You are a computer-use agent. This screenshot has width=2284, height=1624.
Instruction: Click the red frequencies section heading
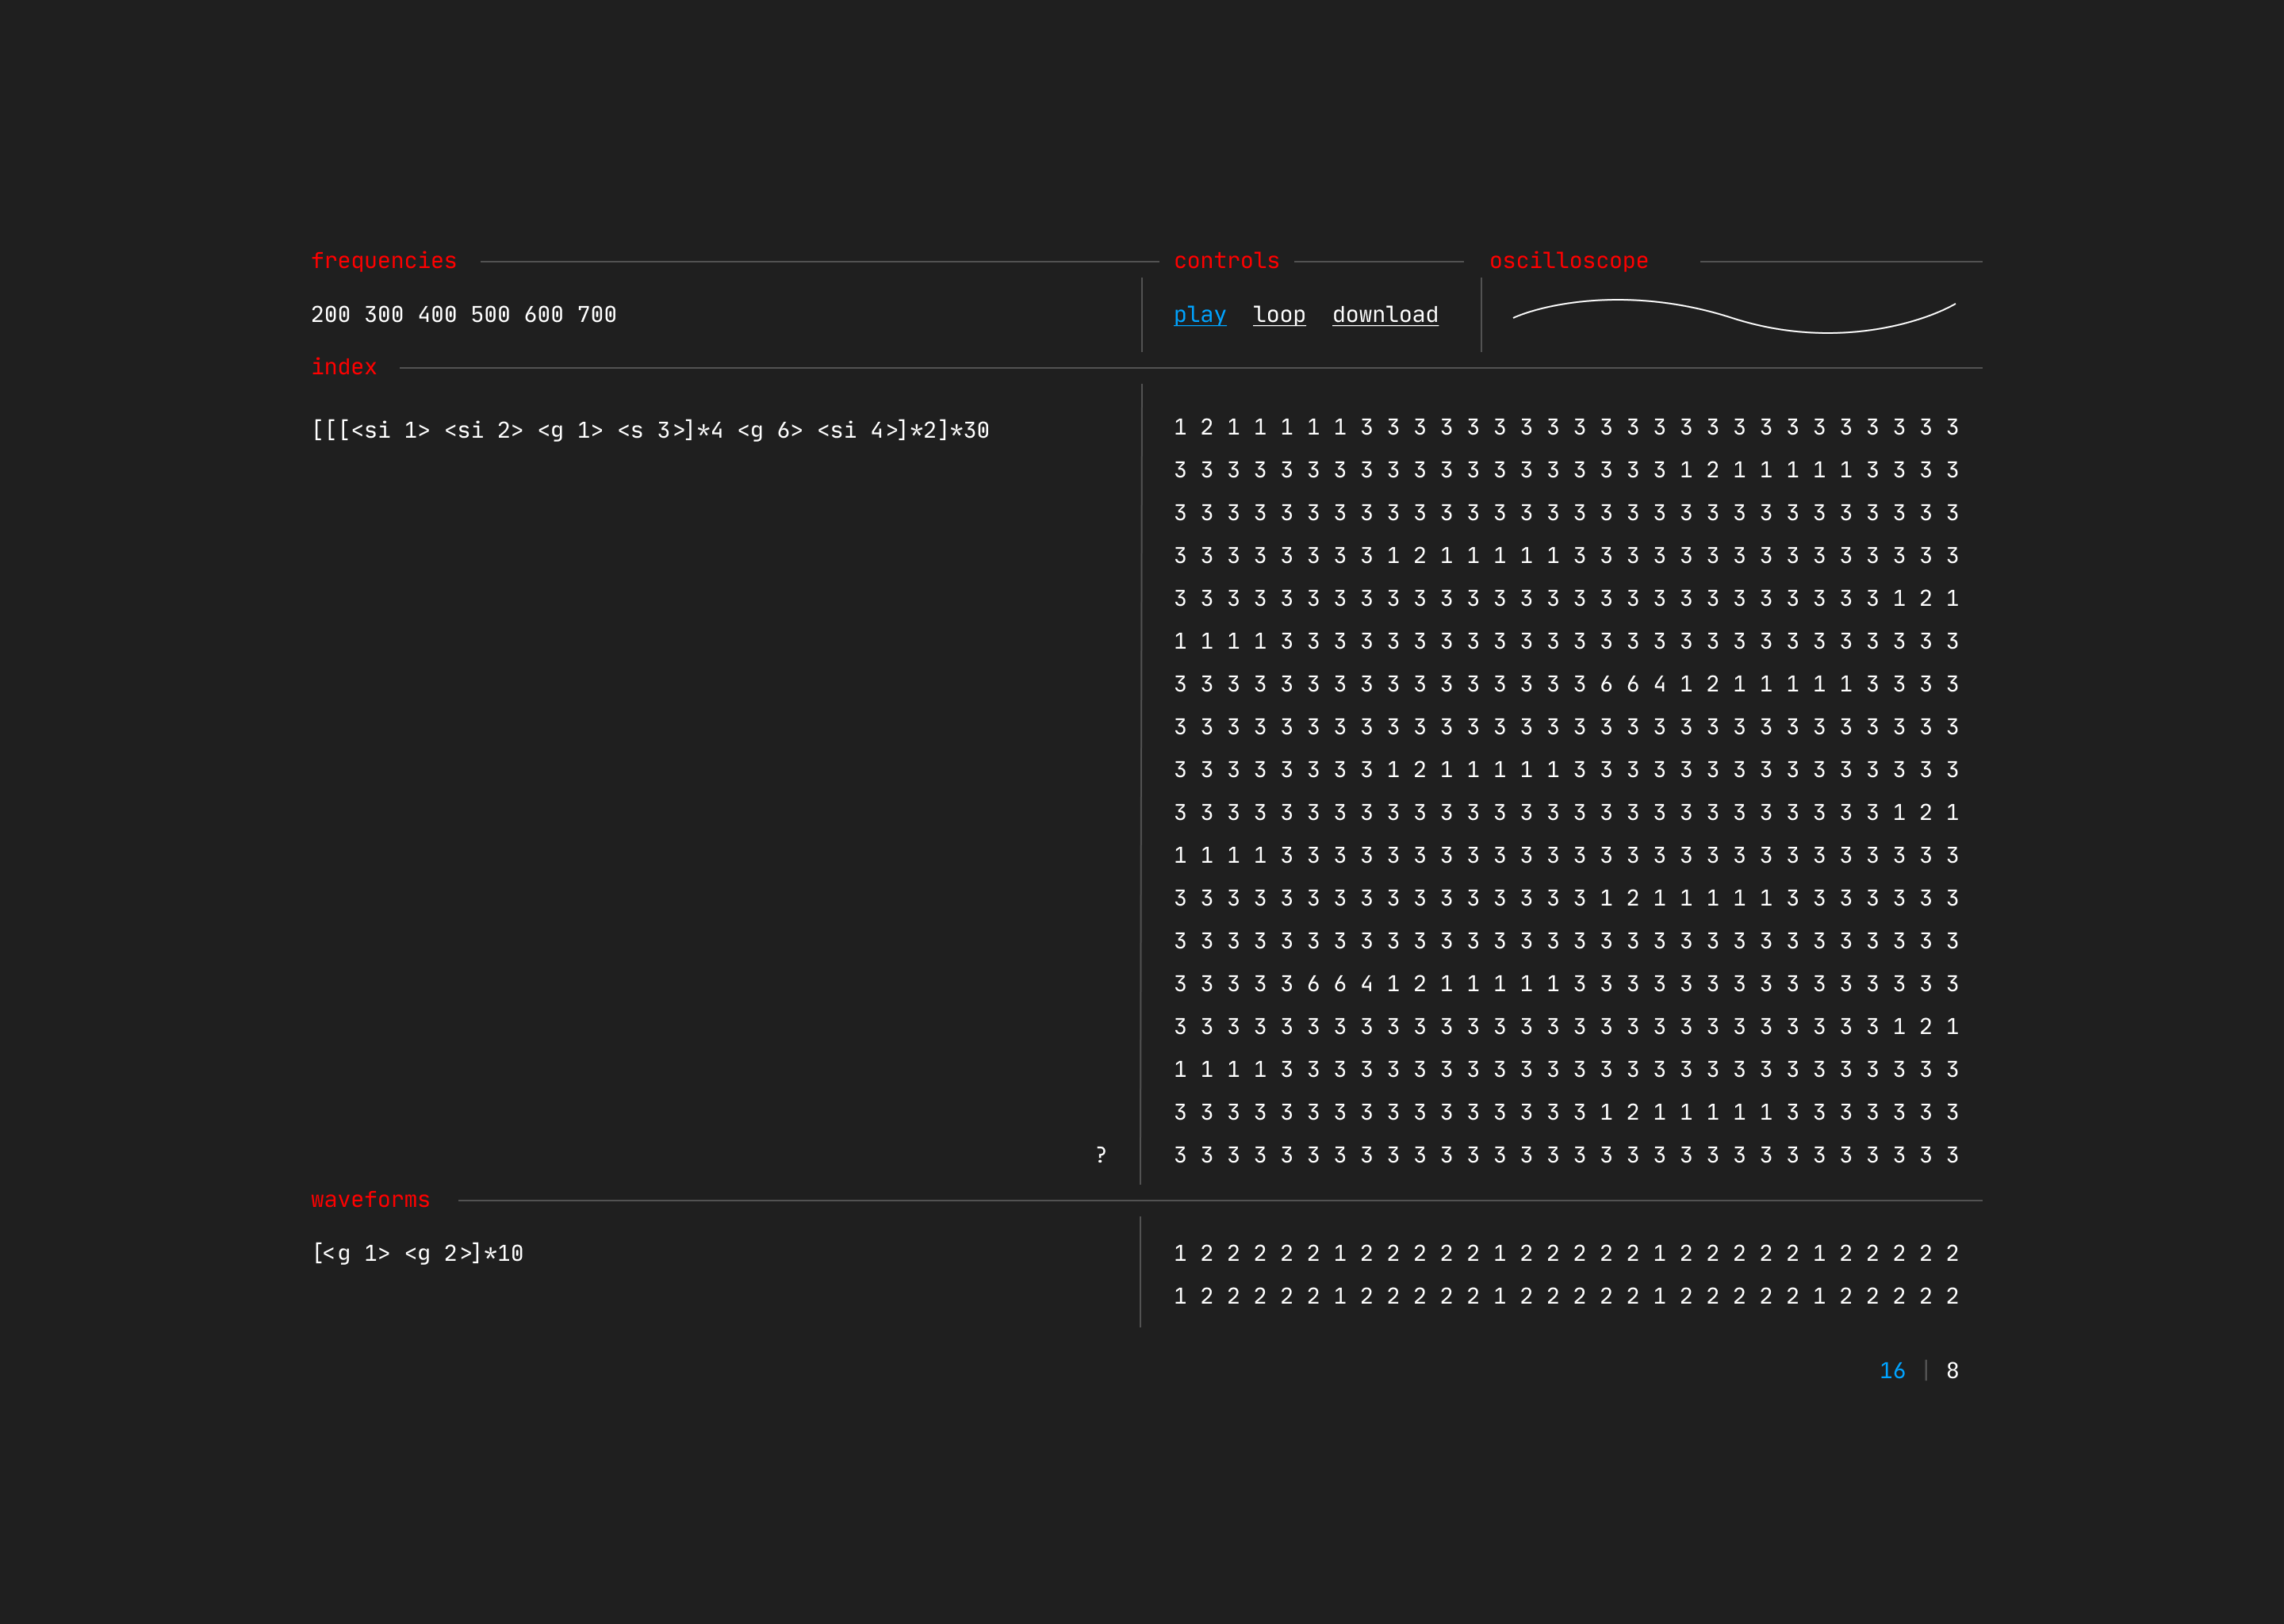click(383, 261)
